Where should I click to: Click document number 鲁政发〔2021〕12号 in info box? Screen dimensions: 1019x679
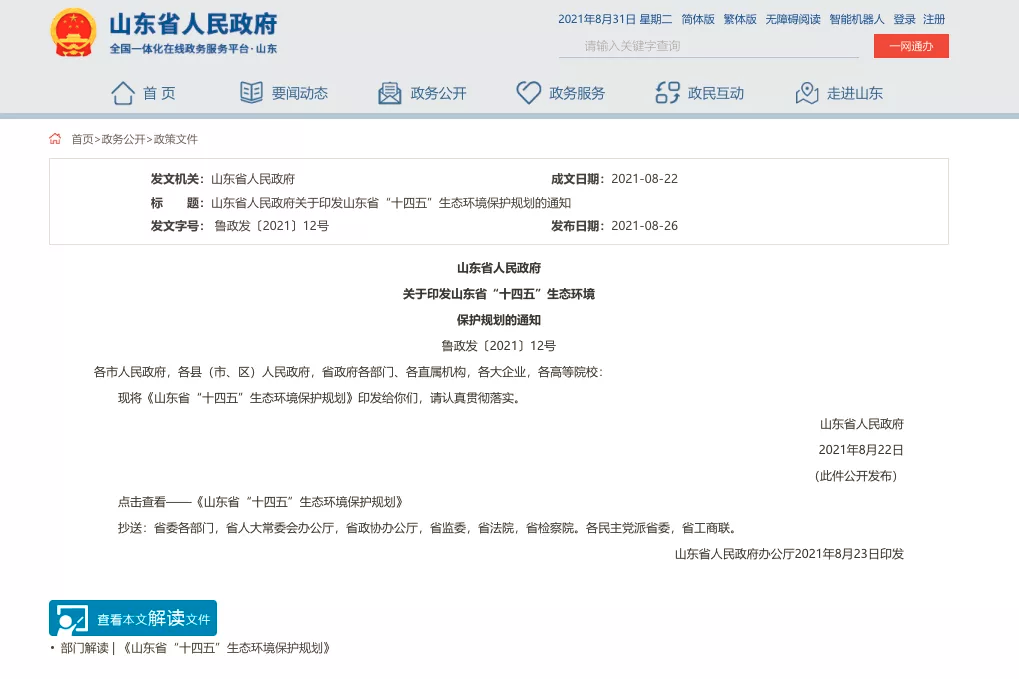[x=272, y=226]
